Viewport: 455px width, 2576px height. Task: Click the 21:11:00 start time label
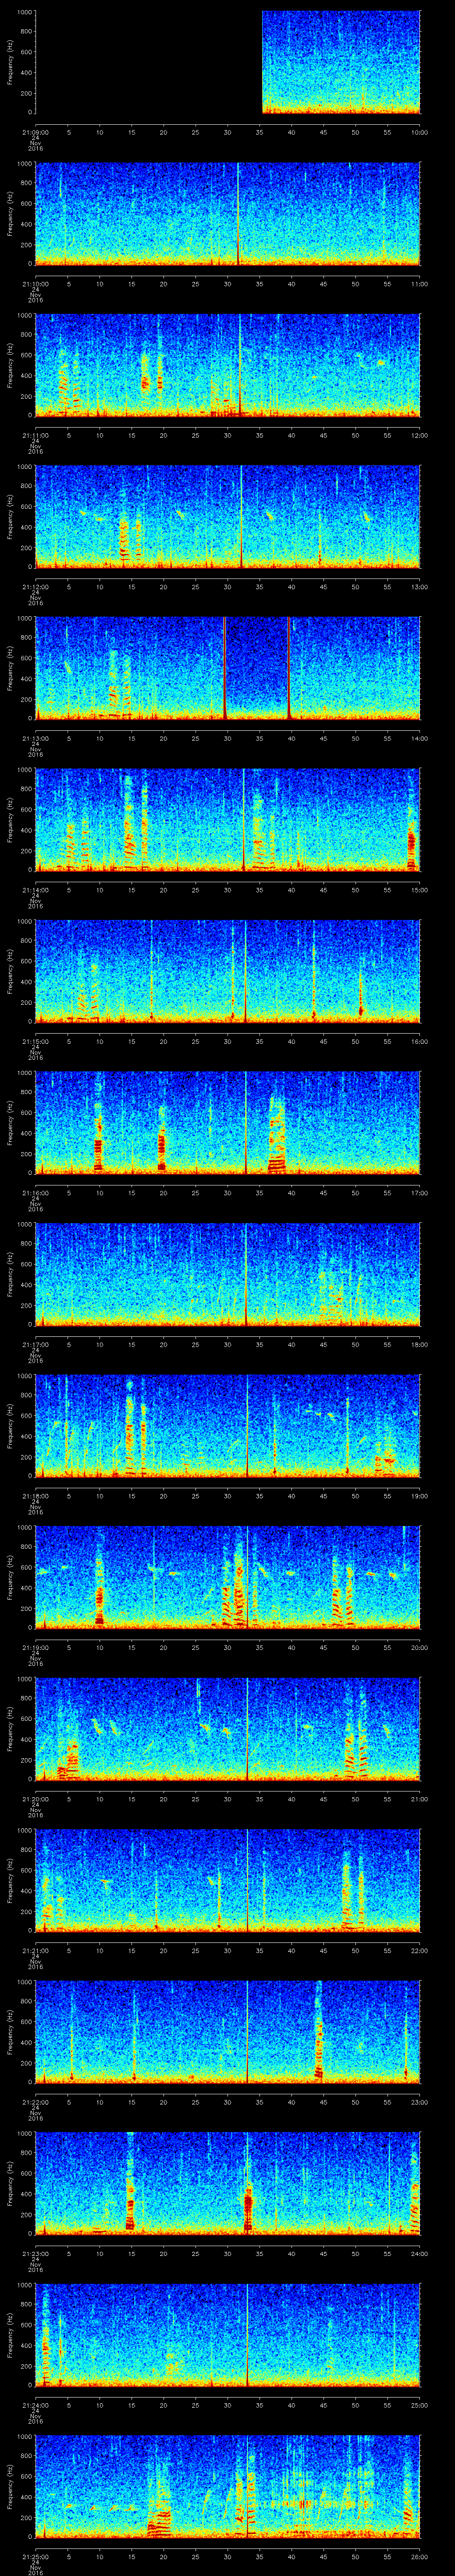(x=35, y=435)
